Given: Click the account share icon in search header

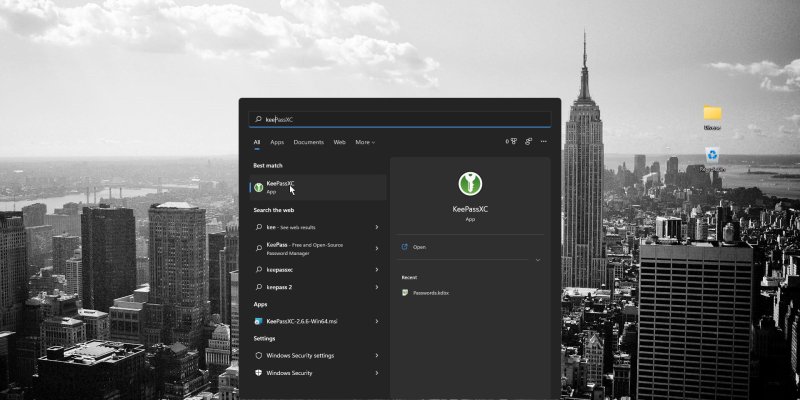Looking at the screenshot, I should pyautogui.click(x=528, y=142).
